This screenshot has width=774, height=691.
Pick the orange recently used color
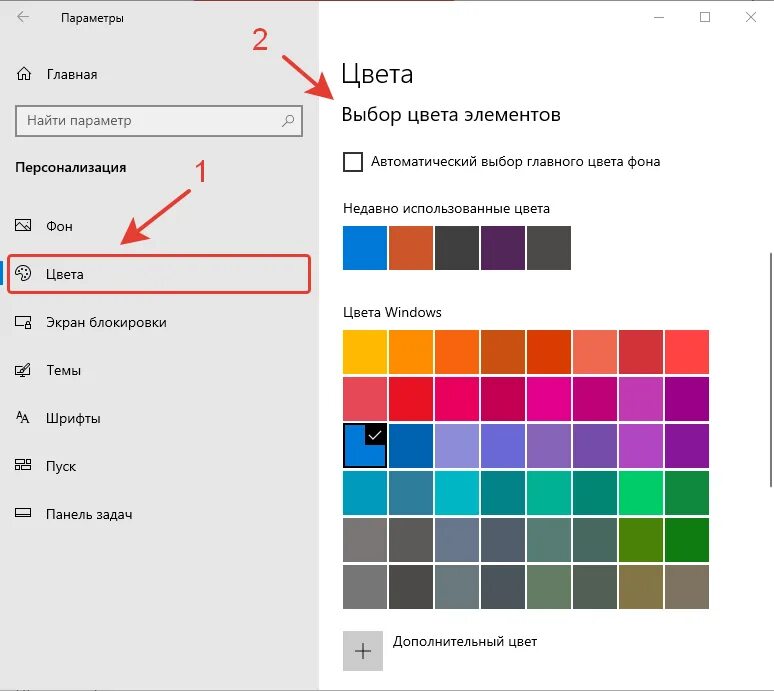(410, 248)
